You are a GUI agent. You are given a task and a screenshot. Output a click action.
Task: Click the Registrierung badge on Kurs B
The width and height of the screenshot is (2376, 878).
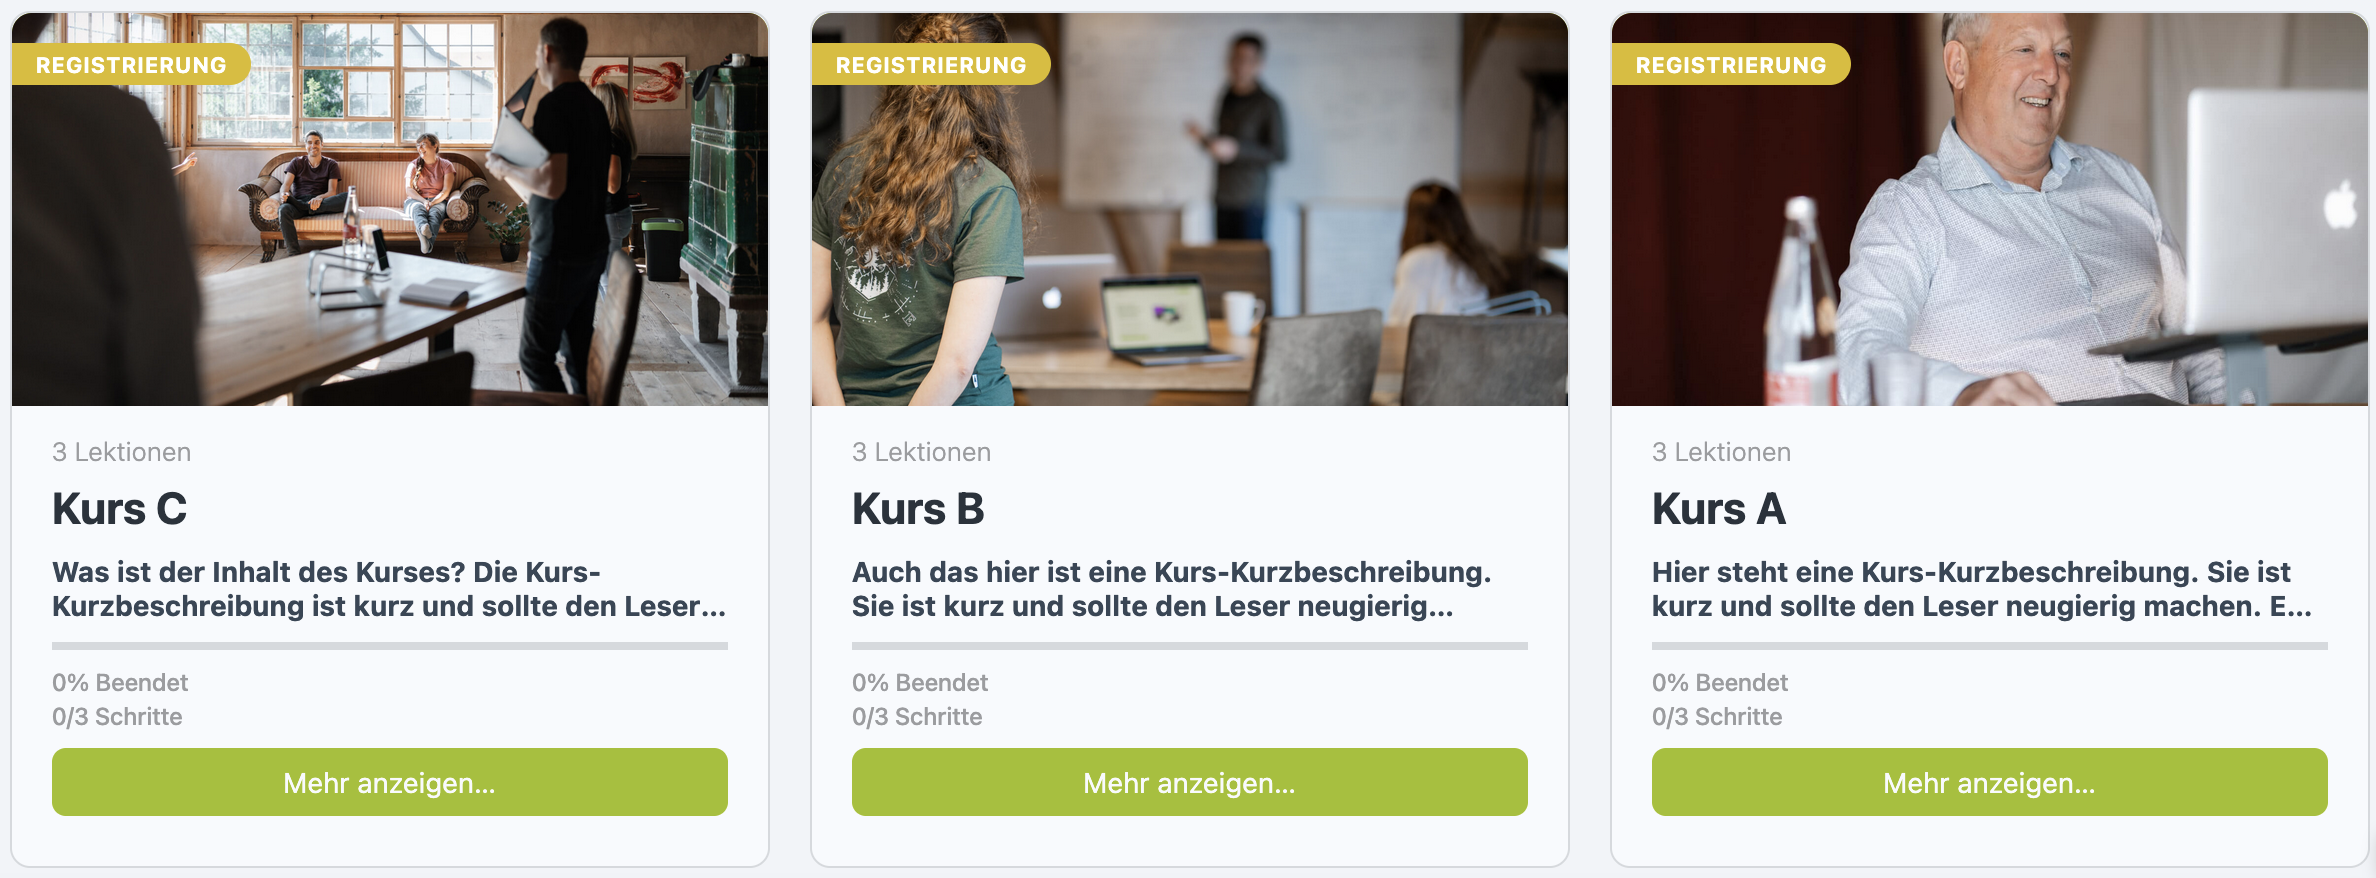pos(931,65)
